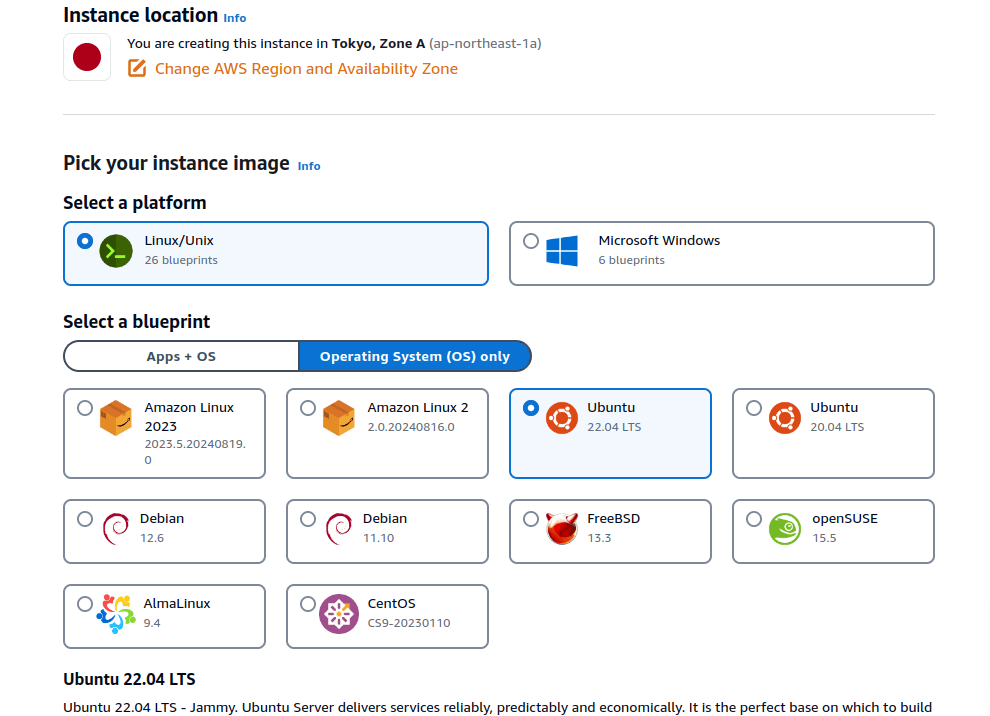
Task: Switch to the Apps + OS tab
Action: tap(181, 357)
